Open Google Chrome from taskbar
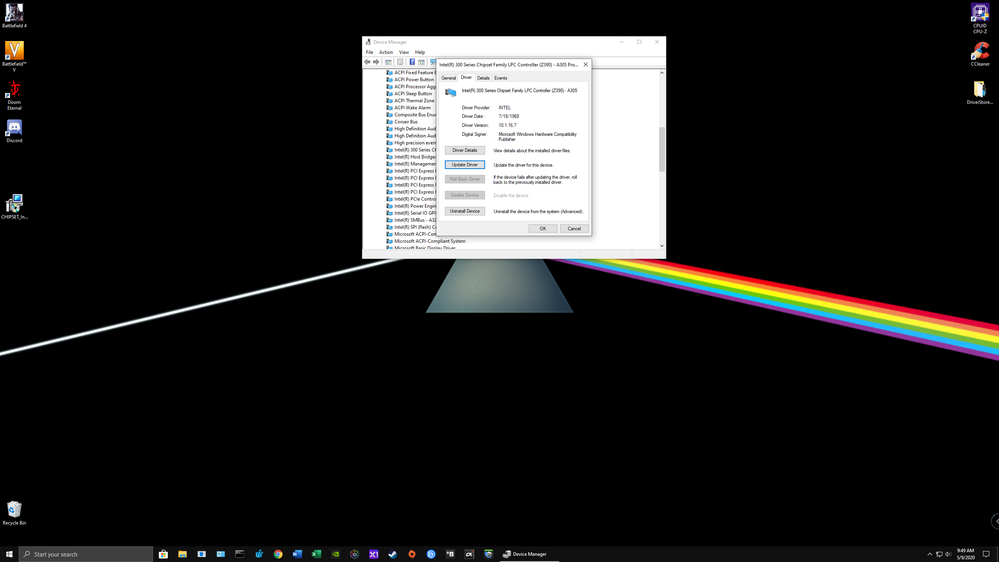Viewport: 999px width, 562px height. [x=278, y=554]
